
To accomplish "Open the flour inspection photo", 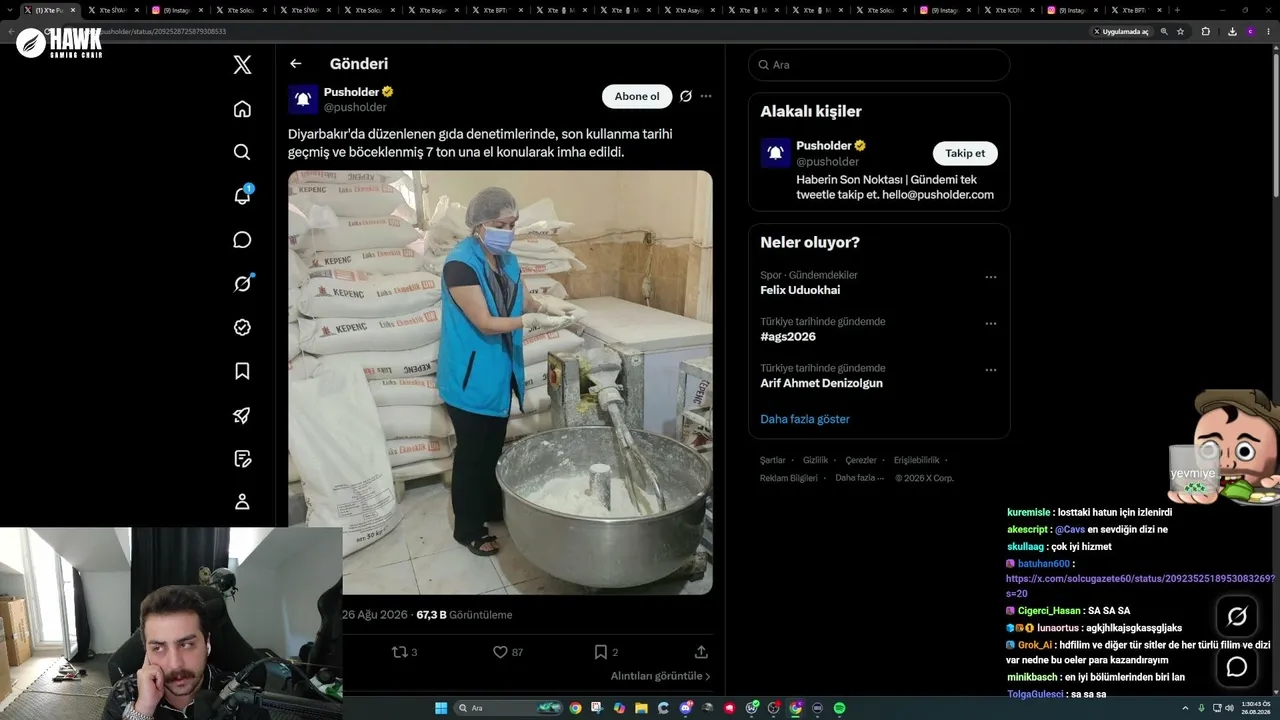I will [x=500, y=382].
